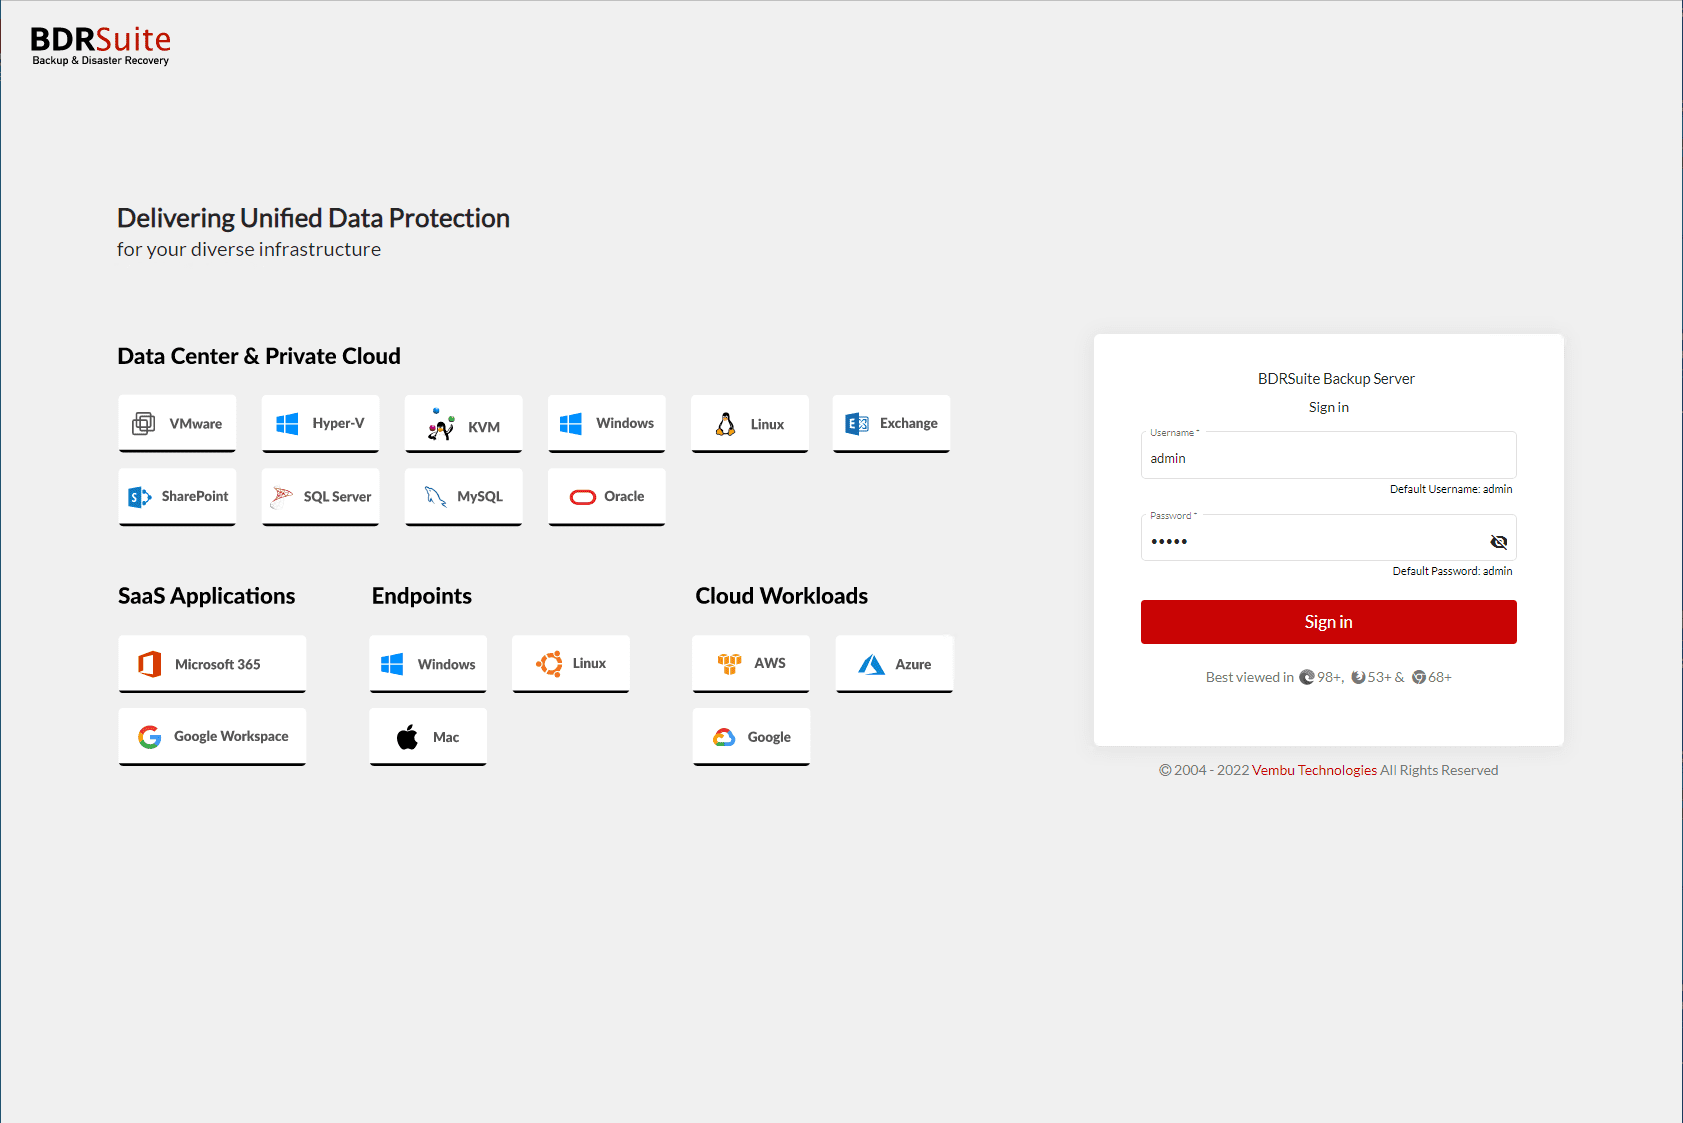Click the Data Center & Private Cloud heading

pyautogui.click(x=259, y=356)
